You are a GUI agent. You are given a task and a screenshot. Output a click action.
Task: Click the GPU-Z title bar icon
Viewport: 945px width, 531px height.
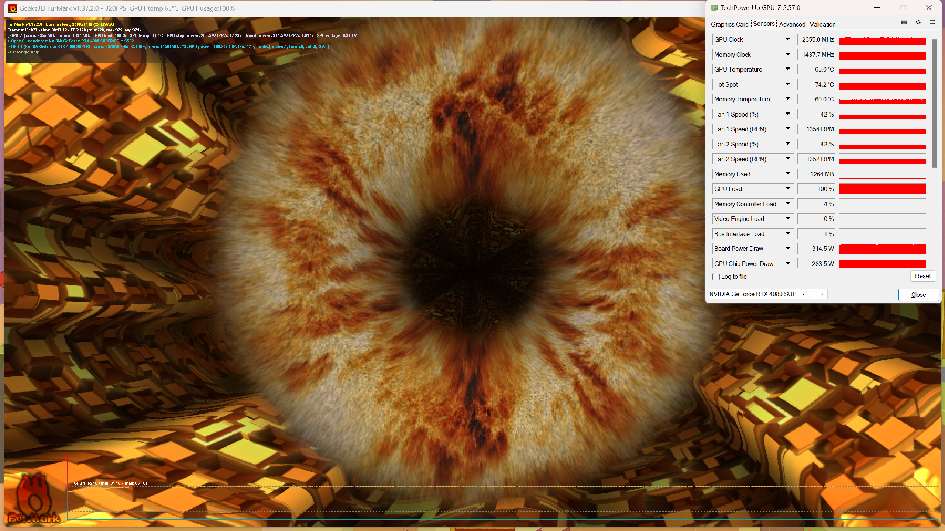[x=714, y=7]
